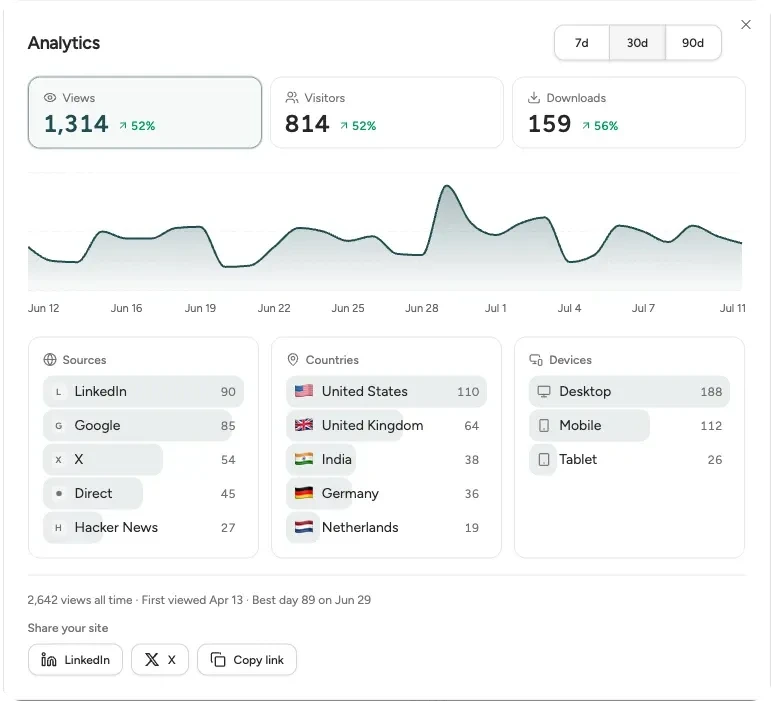Click the H badge on Hacker News row
This screenshot has height=701, width=772.
pos(58,528)
